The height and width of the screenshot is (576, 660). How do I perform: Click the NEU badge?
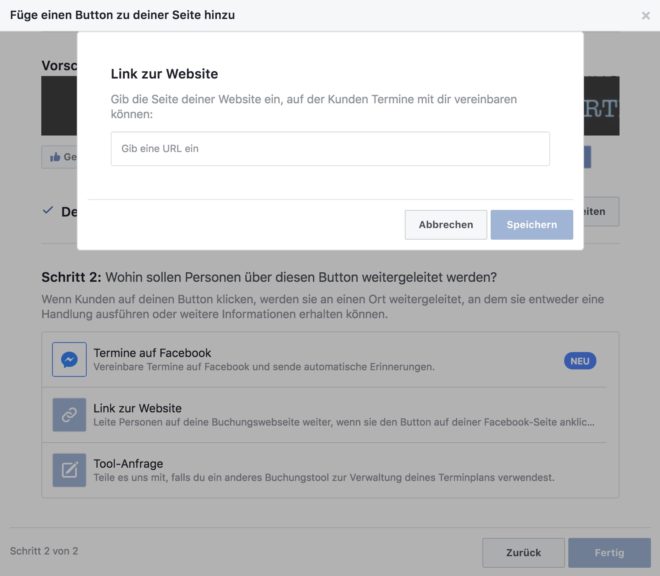coord(580,361)
